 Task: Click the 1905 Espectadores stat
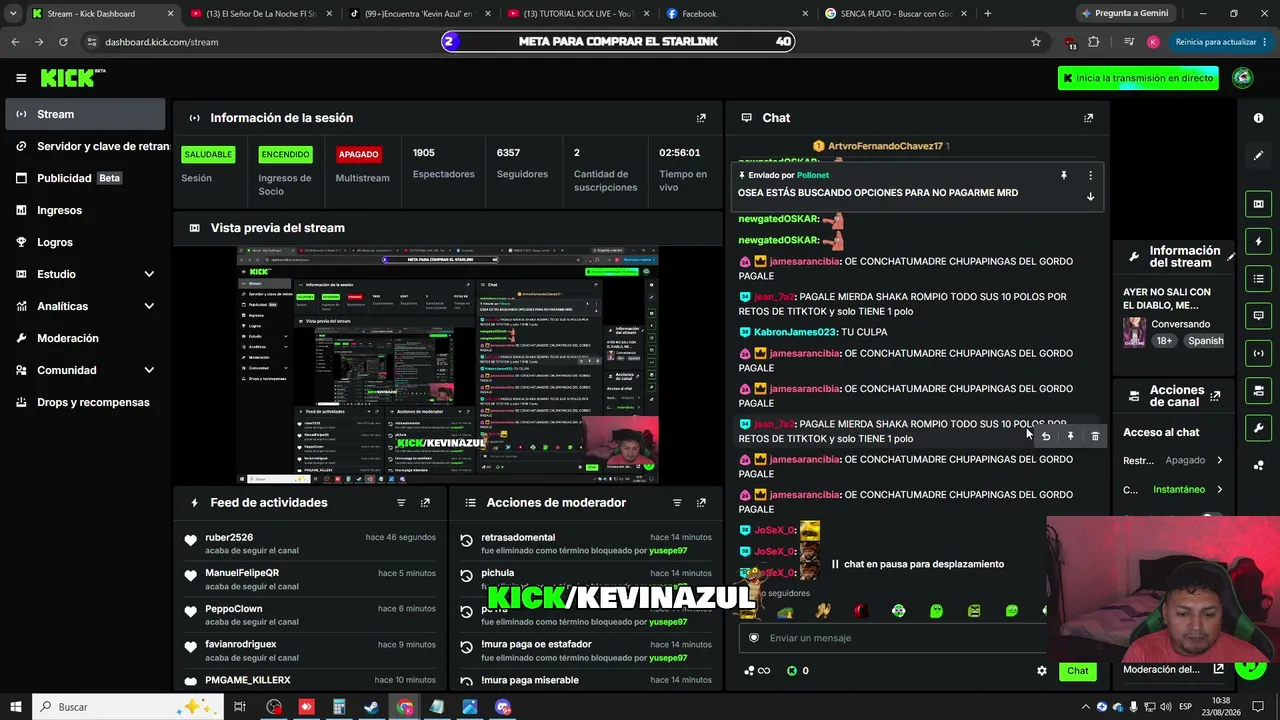click(443, 163)
